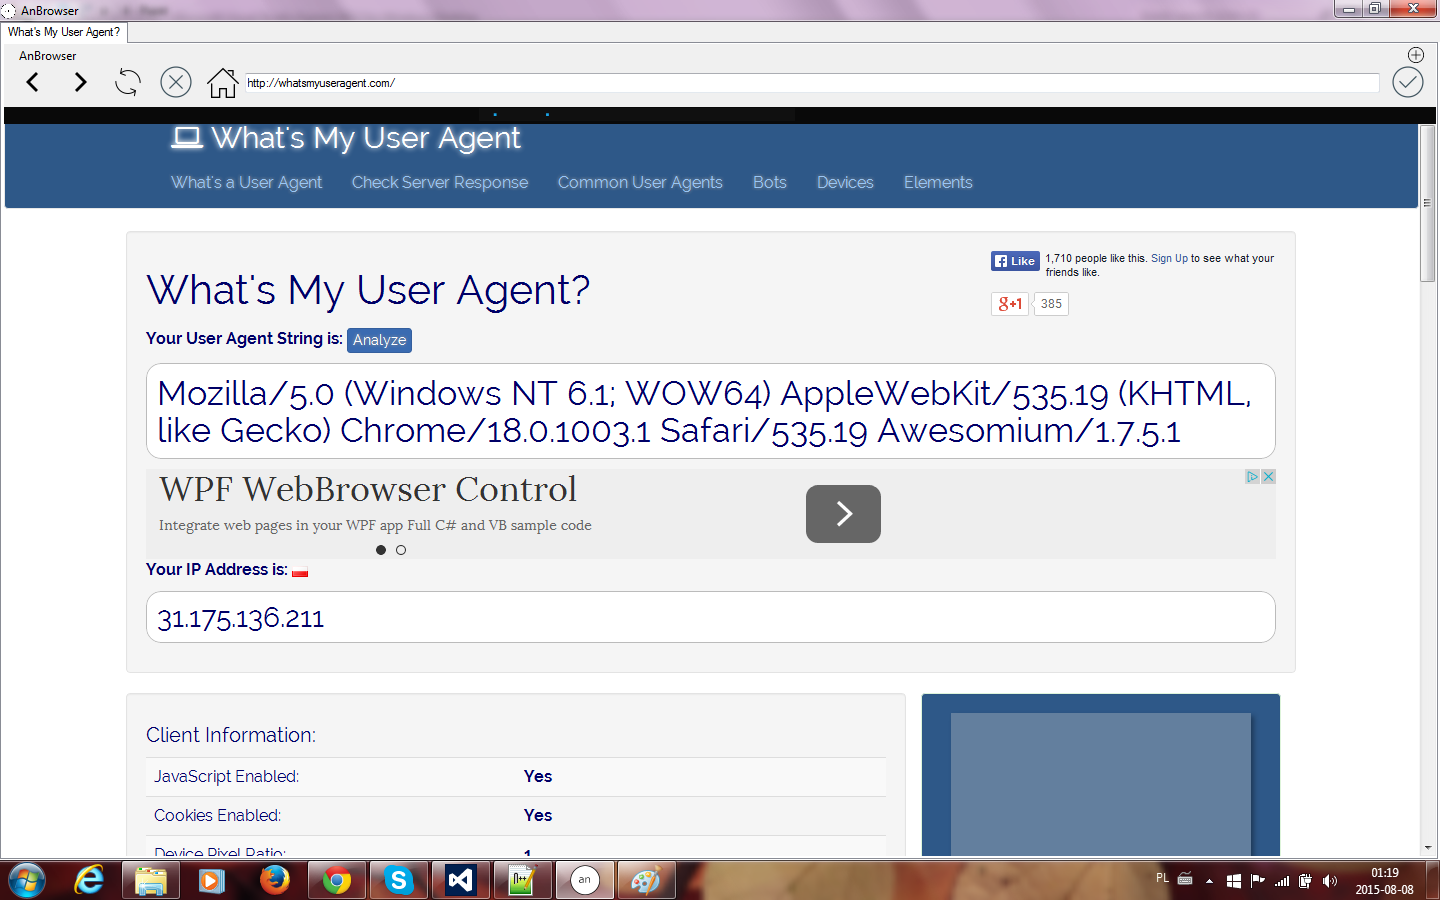Switch to AnBrowser taskbar button
Image resolution: width=1440 pixels, height=900 pixels.
click(x=585, y=880)
